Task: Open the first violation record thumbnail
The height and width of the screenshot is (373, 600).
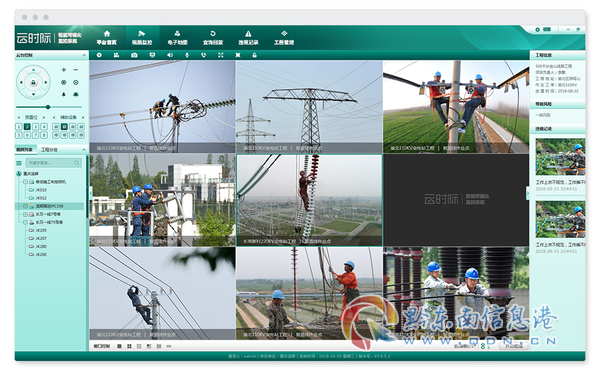Action: tap(560, 157)
